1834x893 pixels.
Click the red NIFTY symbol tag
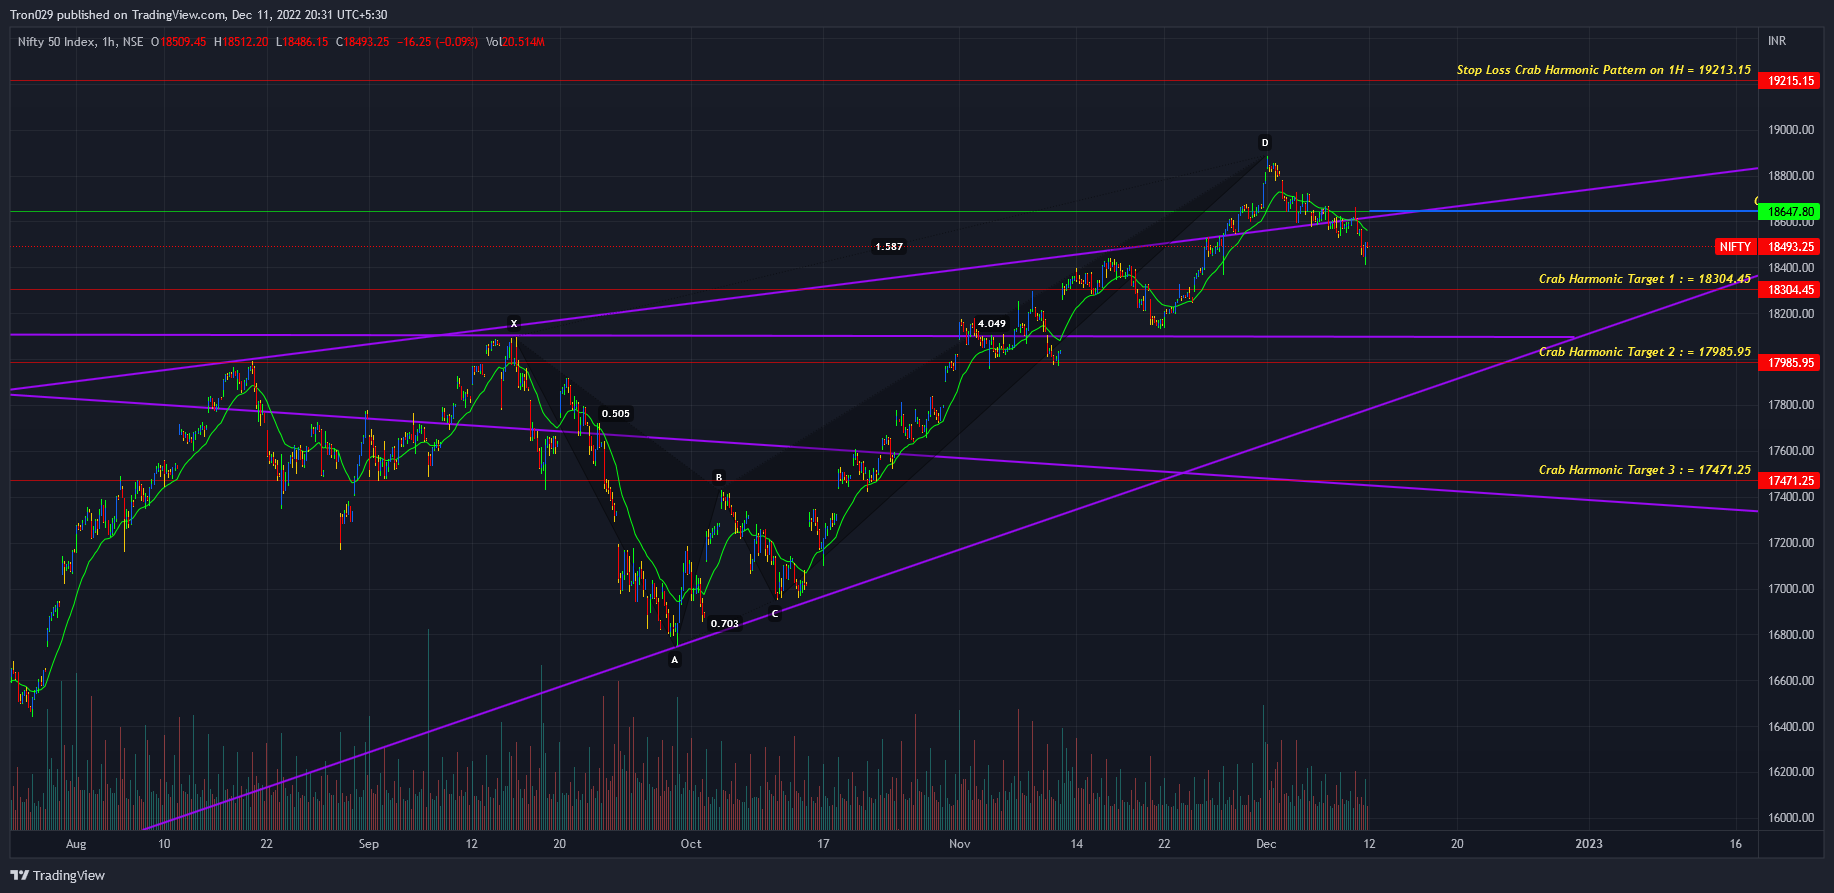(x=1735, y=247)
